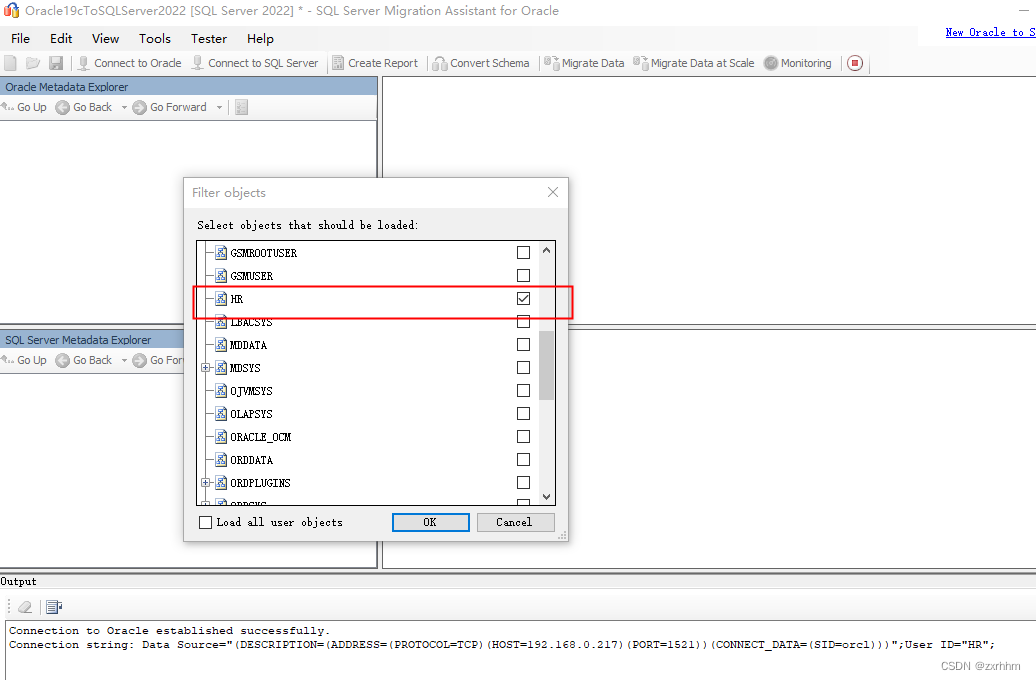Click Migrate Data toolbar button

click(584, 63)
